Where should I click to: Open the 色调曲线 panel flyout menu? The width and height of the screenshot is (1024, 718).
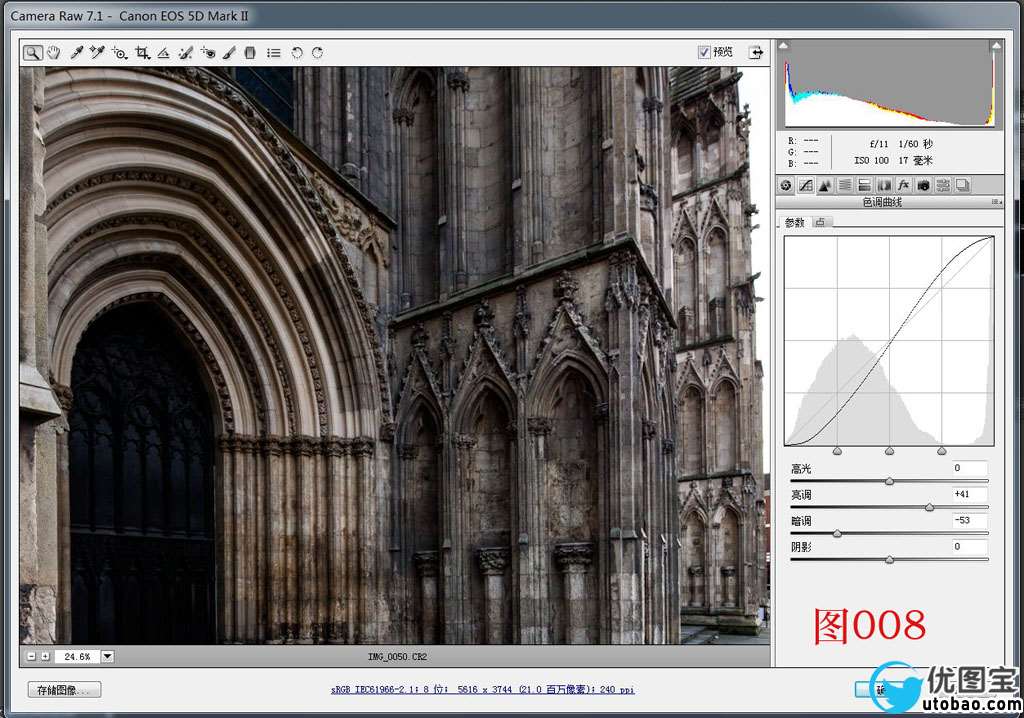[x=996, y=202]
